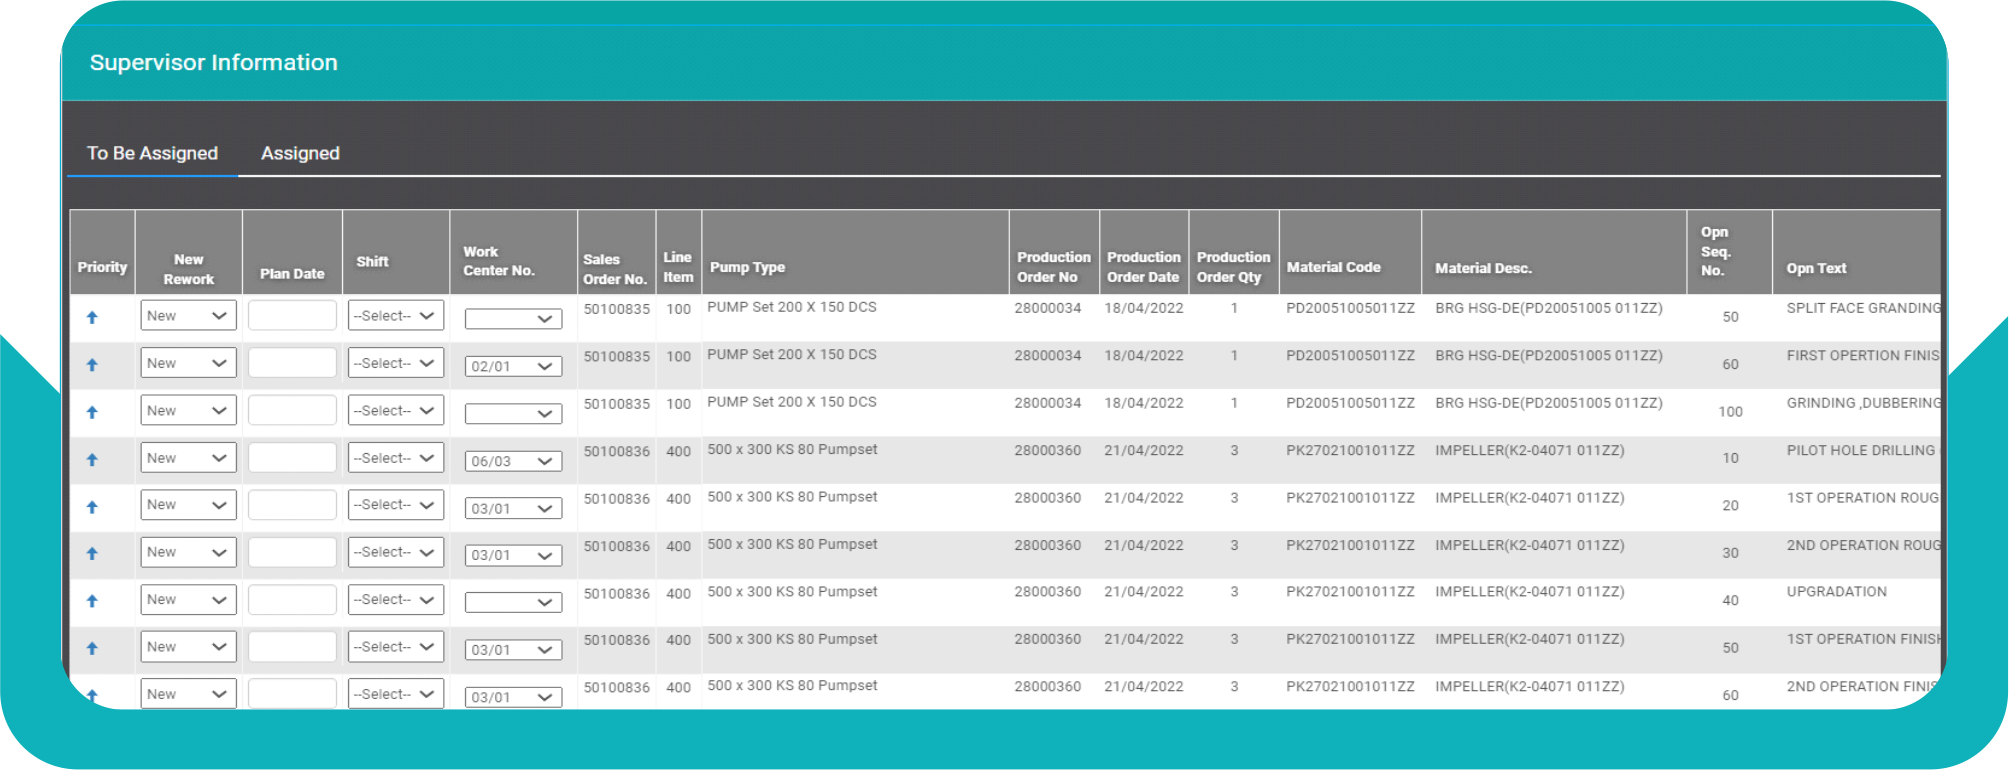Screen dimensions: 2009x770
Task: Click material code in PILOT HOLE DRILLING row
Action: click(1350, 451)
